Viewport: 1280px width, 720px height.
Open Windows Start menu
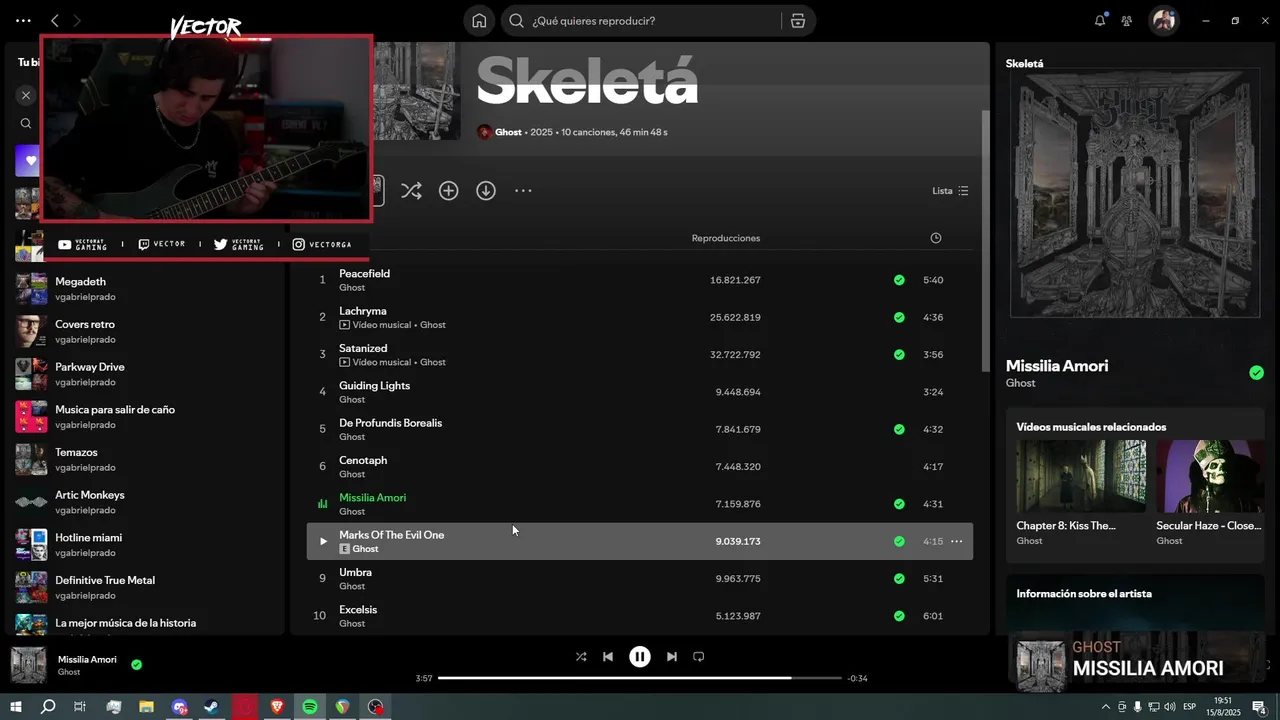[x=16, y=707]
